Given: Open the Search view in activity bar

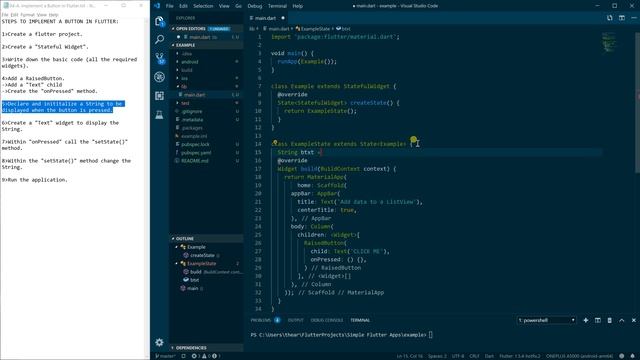Looking at the screenshot, I should [x=160, y=39].
